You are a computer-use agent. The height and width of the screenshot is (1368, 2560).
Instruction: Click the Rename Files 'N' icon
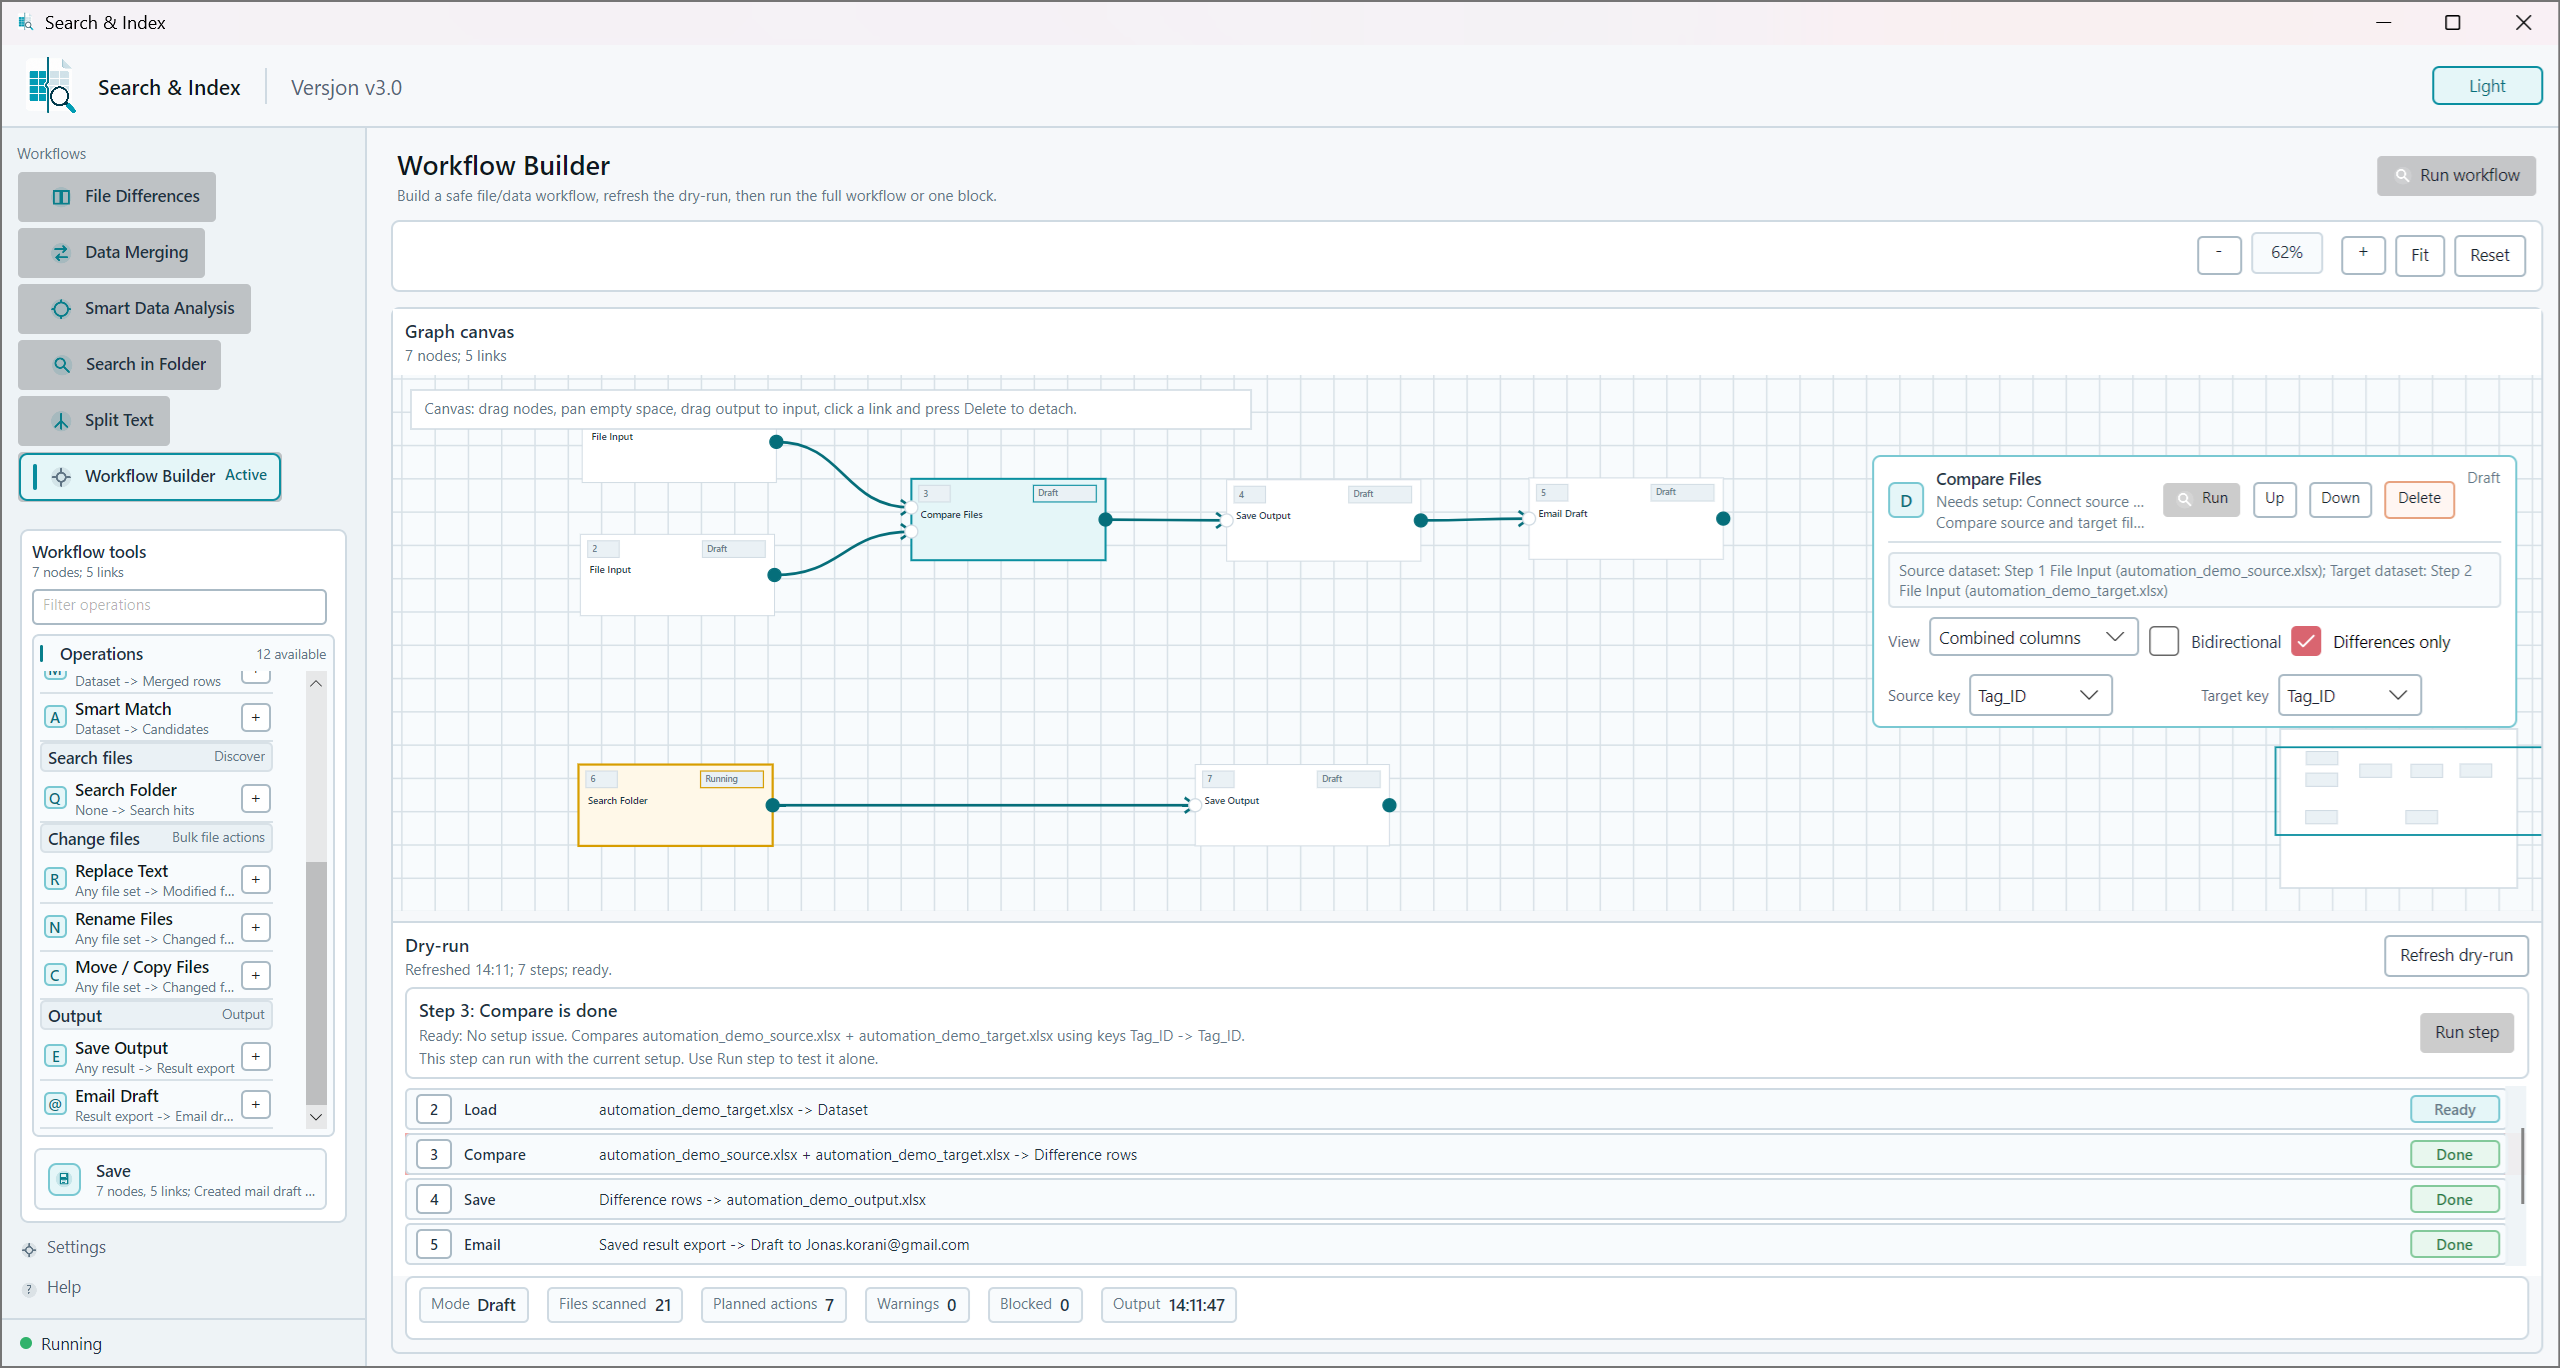click(56, 927)
